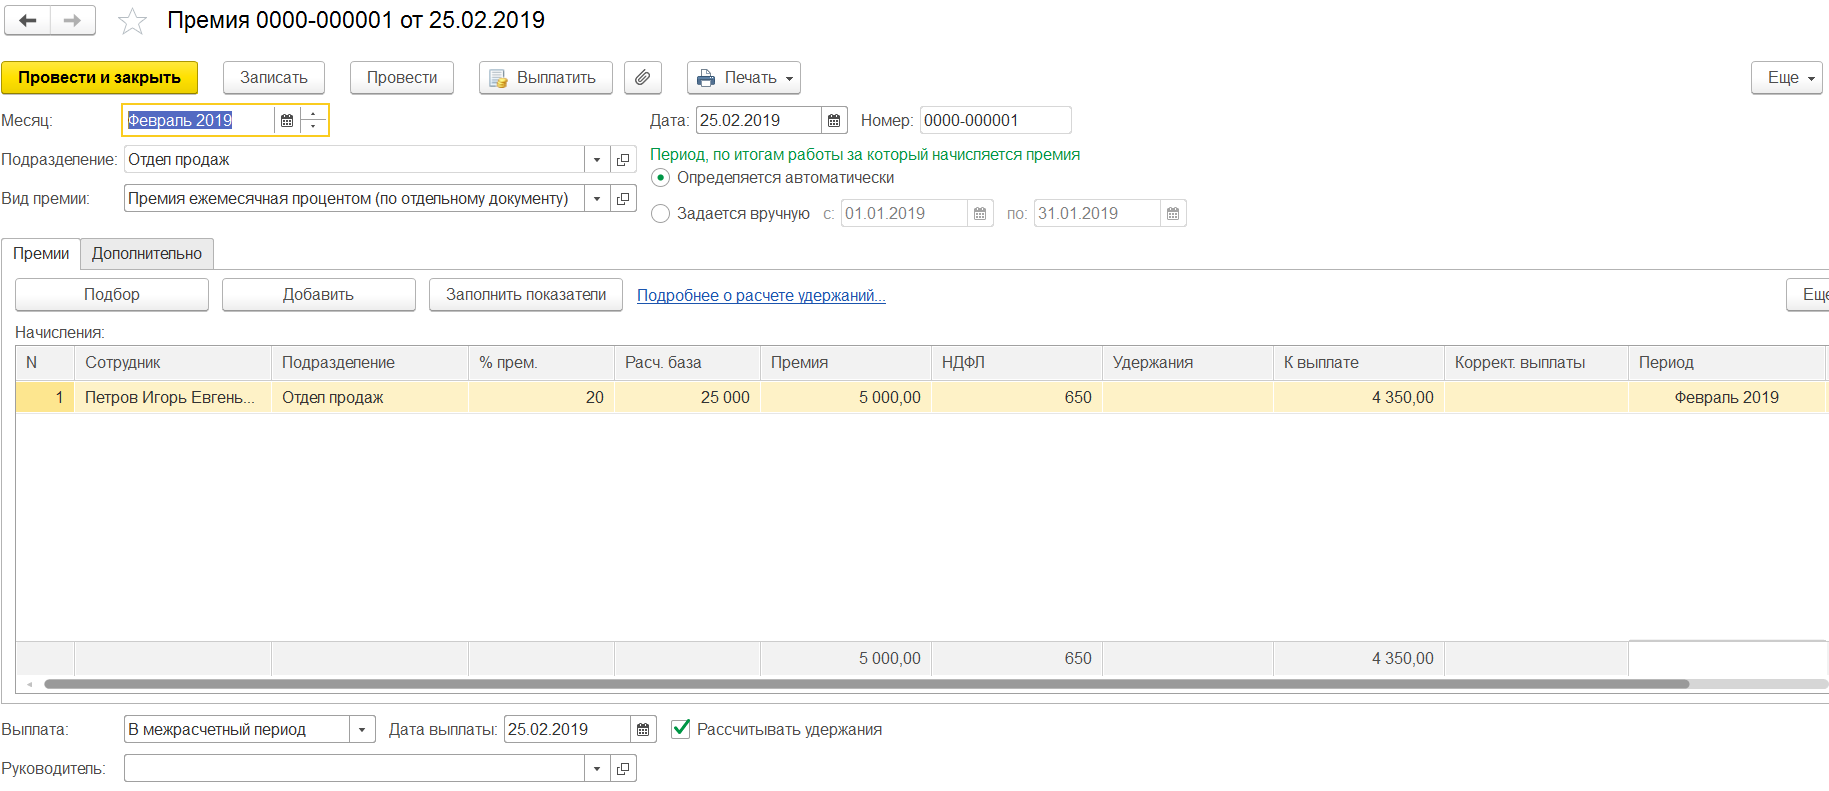Open calendar picker for Месяц field
The image size is (1829, 791).
[287, 121]
